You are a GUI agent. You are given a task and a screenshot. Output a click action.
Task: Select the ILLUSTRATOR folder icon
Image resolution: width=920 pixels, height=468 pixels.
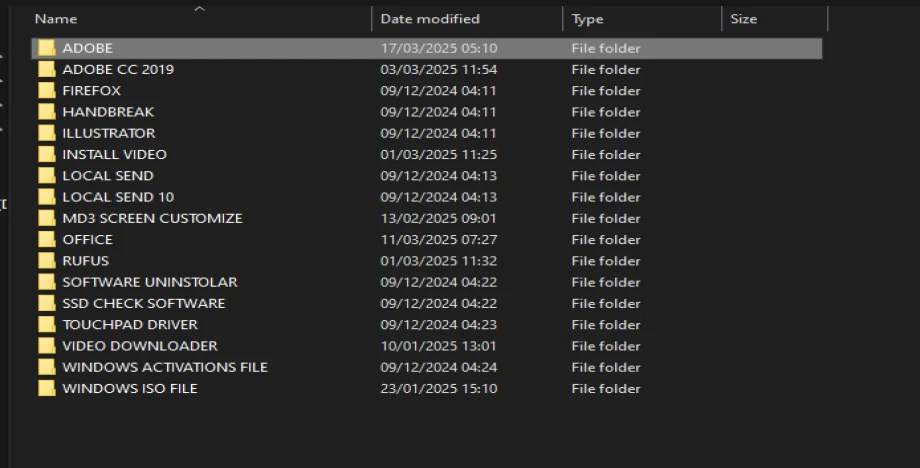tap(46, 133)
